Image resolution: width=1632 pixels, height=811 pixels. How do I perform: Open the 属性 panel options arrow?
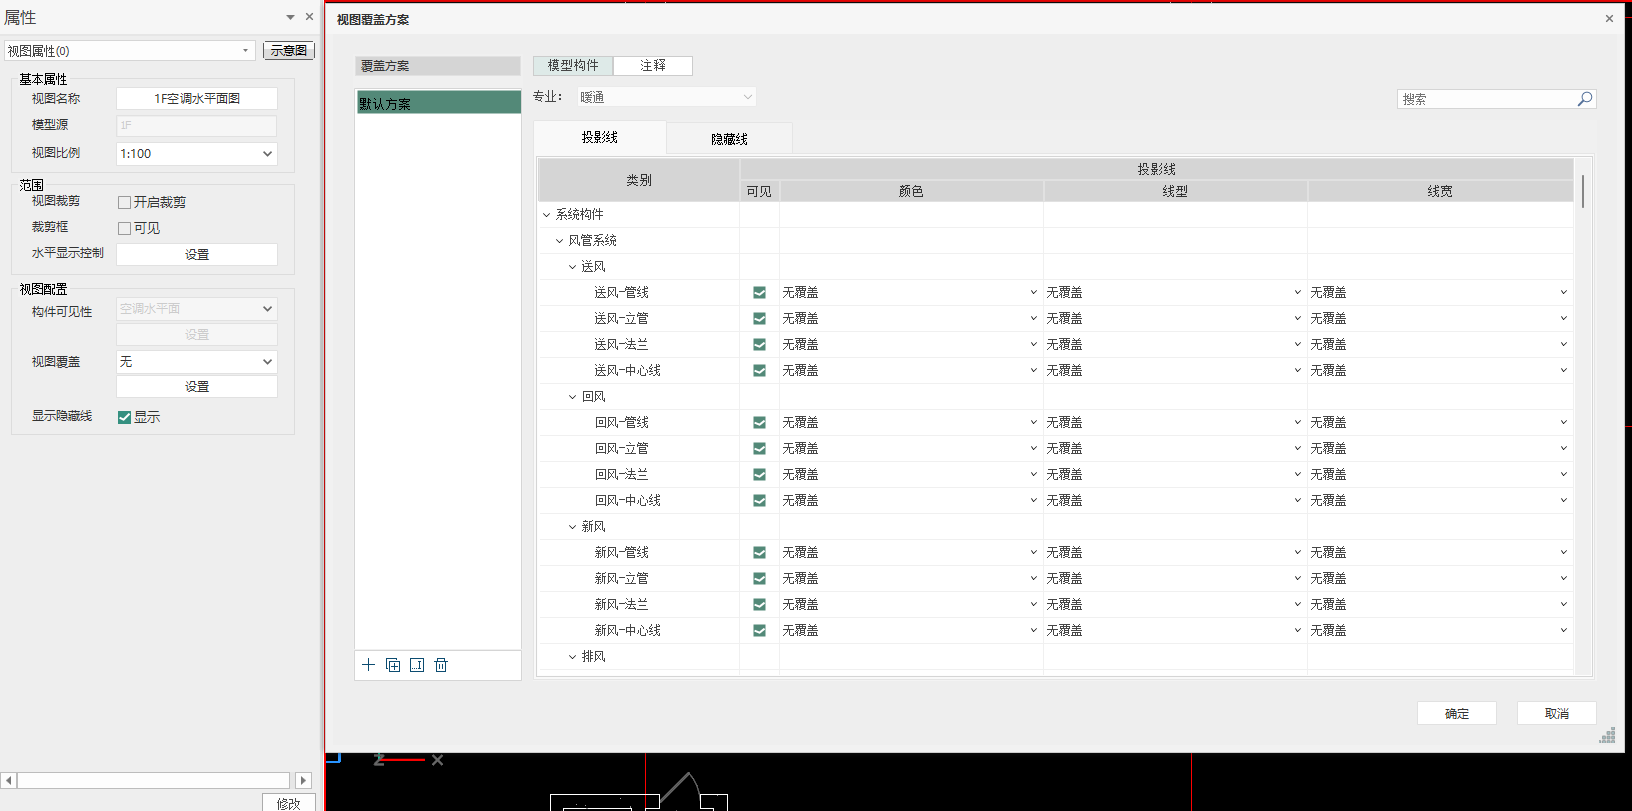pyautogui.click(x=290, y=17)
